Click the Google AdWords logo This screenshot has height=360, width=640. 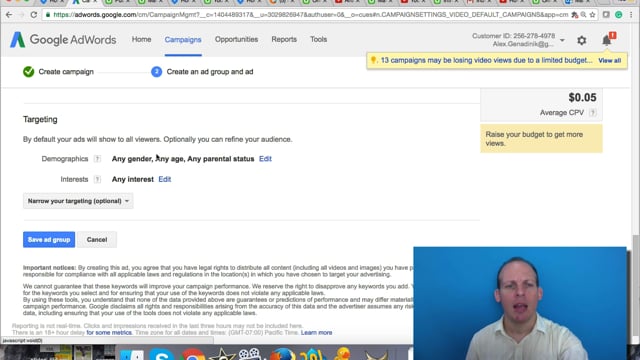pyautogui.click(x=63, y=40)
